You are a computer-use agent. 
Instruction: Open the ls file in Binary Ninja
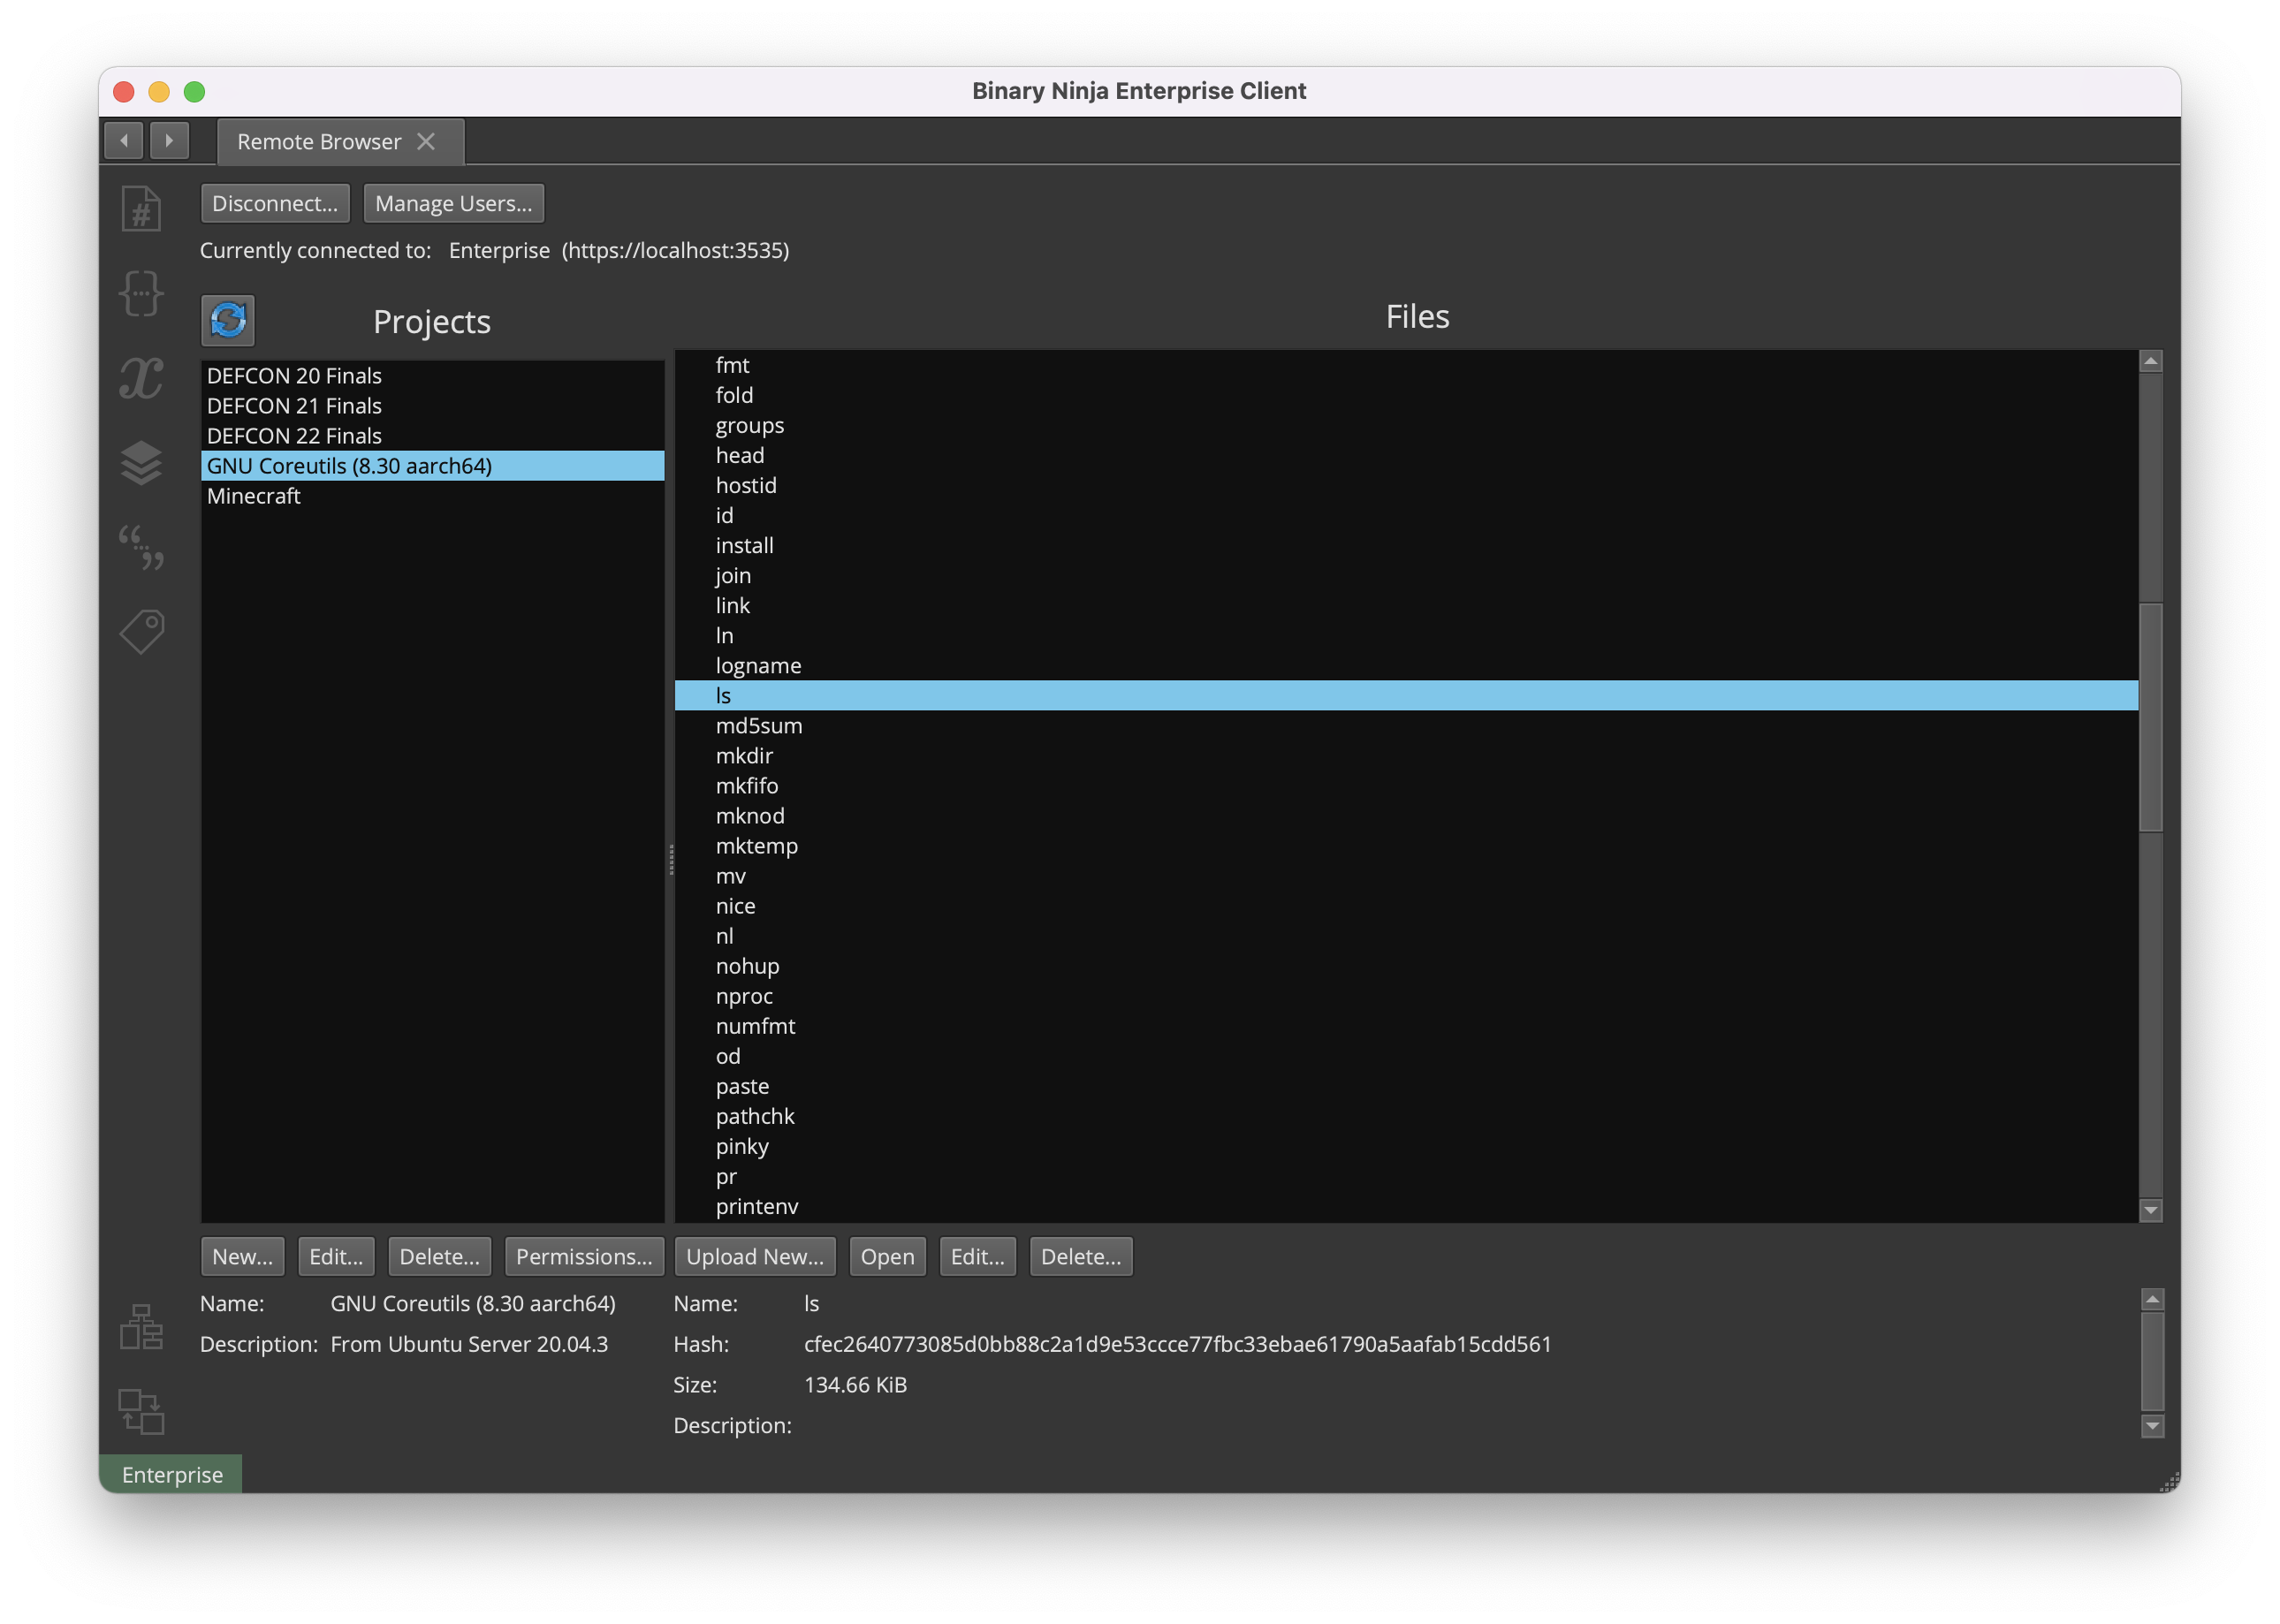885,1256
